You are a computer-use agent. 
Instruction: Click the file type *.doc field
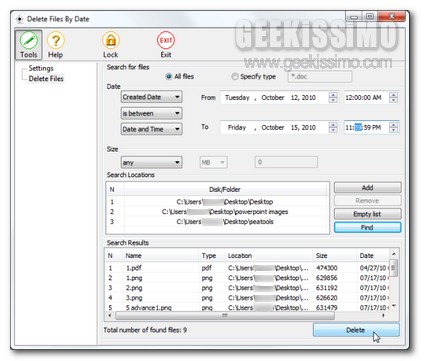[x=320, y=77]
